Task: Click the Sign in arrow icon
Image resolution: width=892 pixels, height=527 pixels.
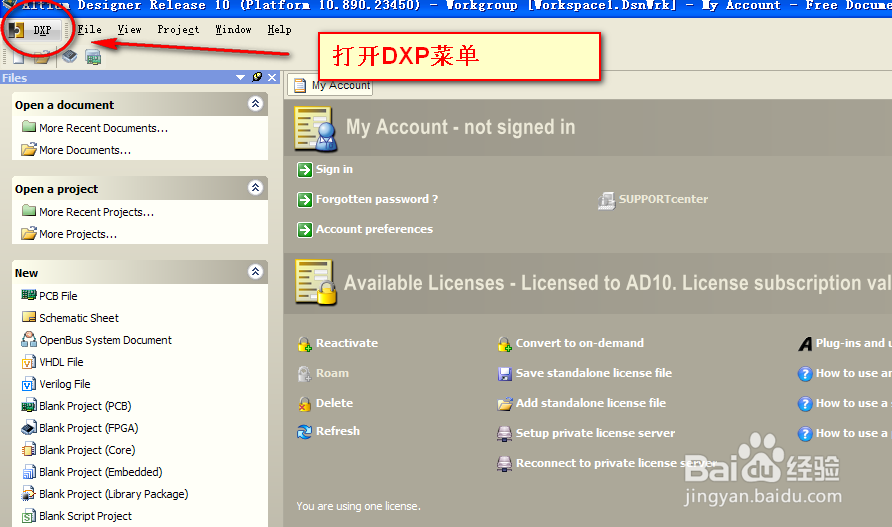Action: coord(305,170)
